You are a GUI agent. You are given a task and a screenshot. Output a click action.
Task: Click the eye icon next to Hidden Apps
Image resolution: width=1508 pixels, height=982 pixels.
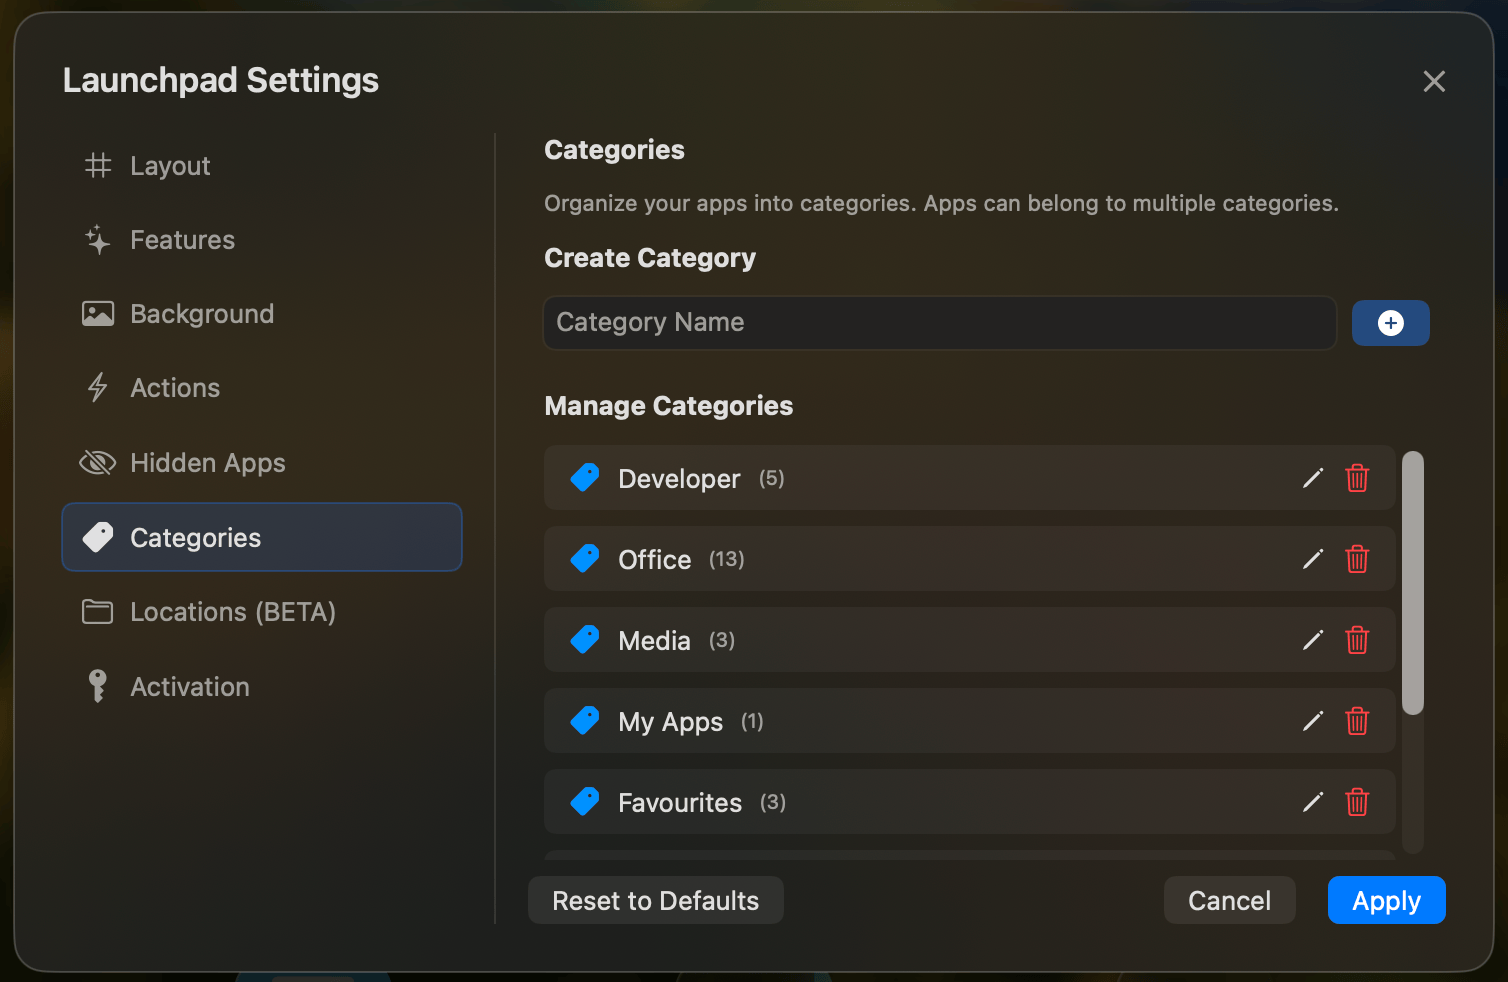(97, 462)
